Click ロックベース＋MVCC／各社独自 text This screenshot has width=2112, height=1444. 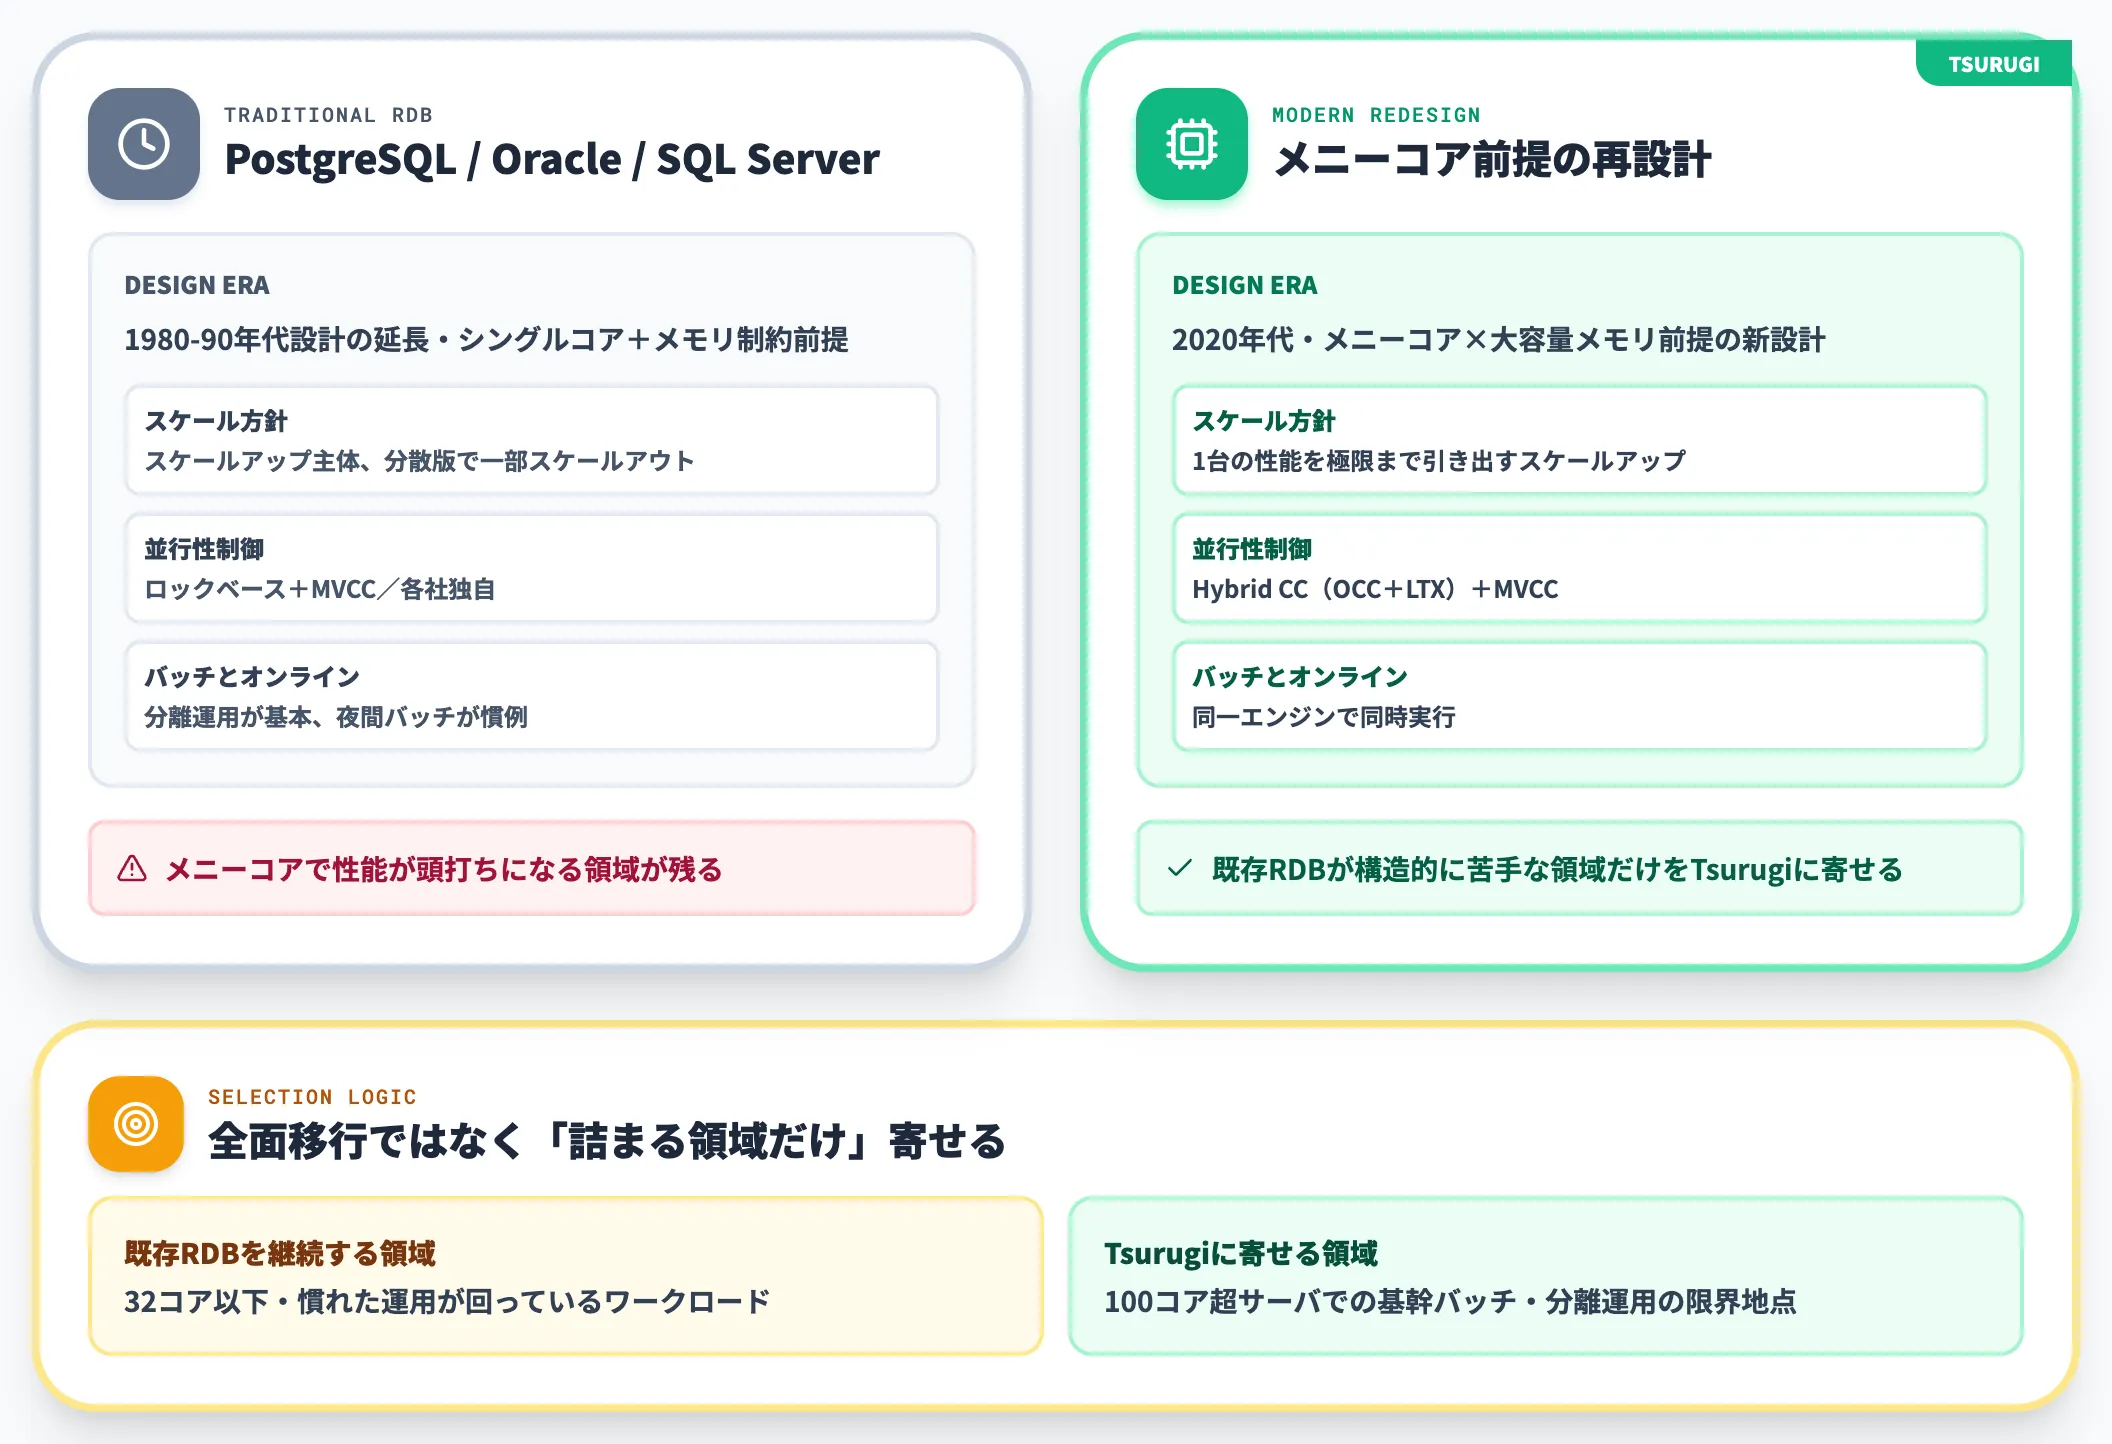pyautogui.click(x=320, y=589)
